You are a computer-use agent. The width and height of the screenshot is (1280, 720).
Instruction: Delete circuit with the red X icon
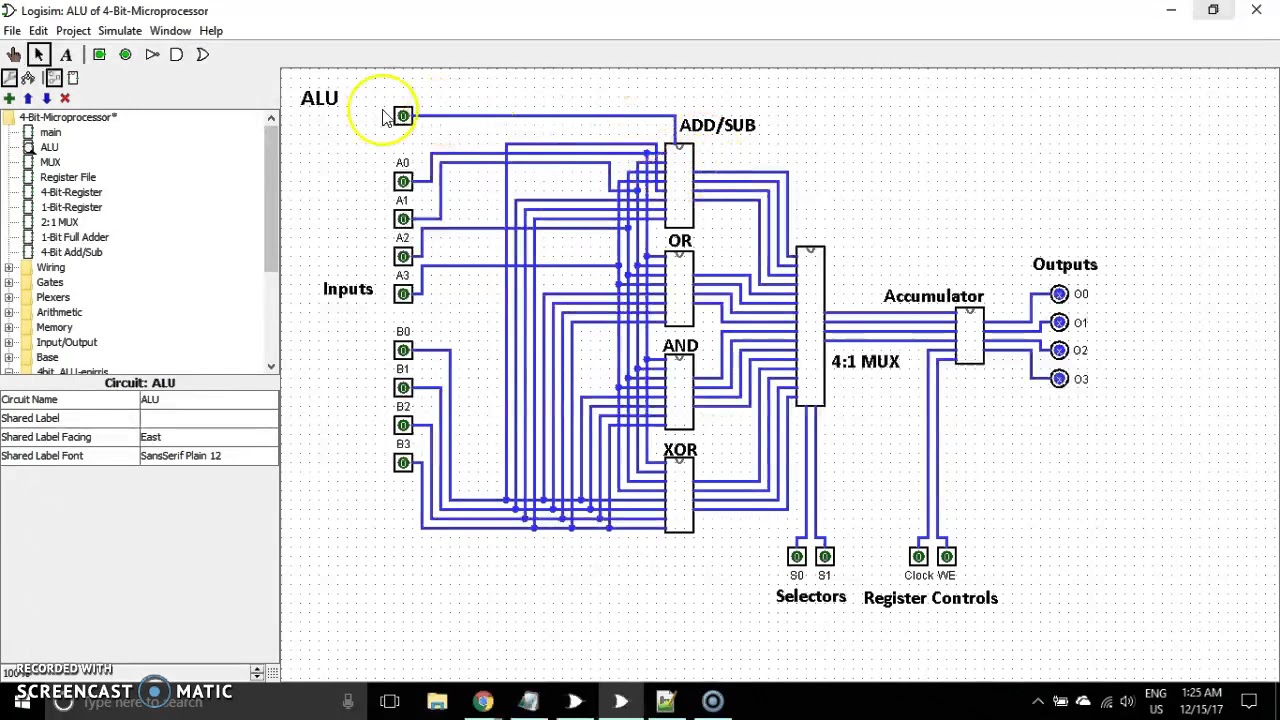pos(65,98)
